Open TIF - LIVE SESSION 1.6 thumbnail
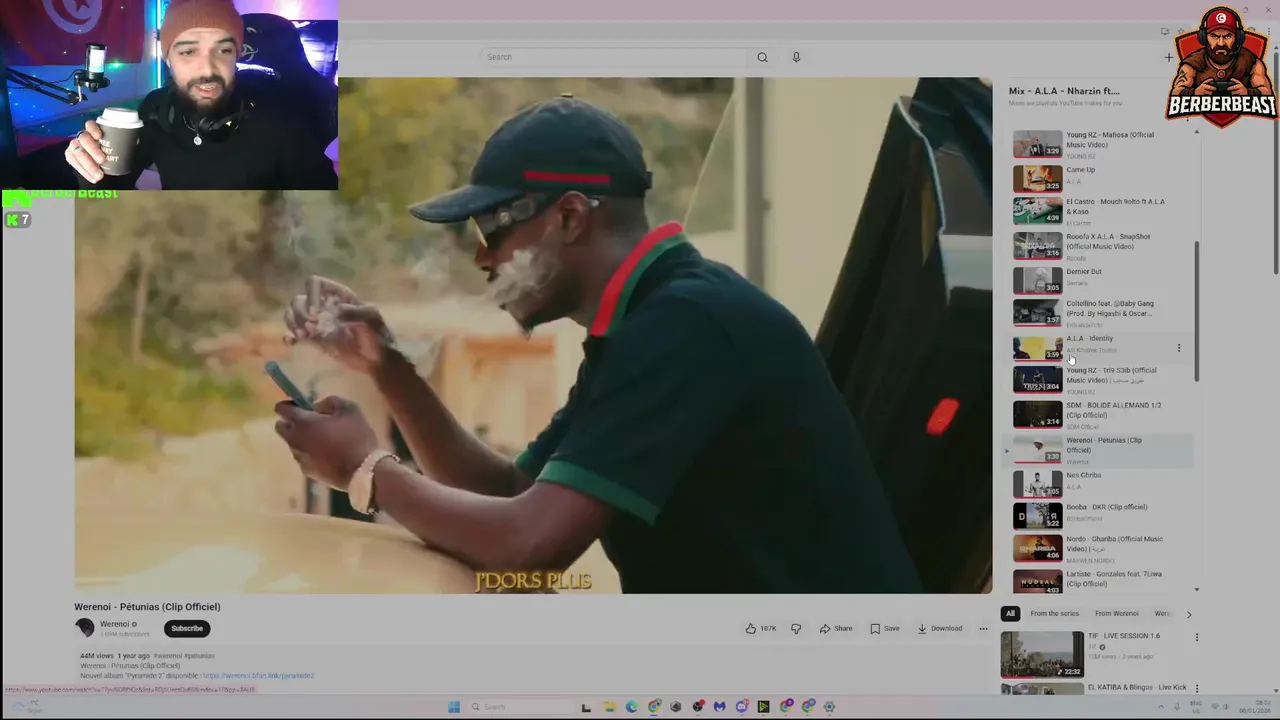The height and width of the screenshot is (720, 1280). pos(1042,654)
